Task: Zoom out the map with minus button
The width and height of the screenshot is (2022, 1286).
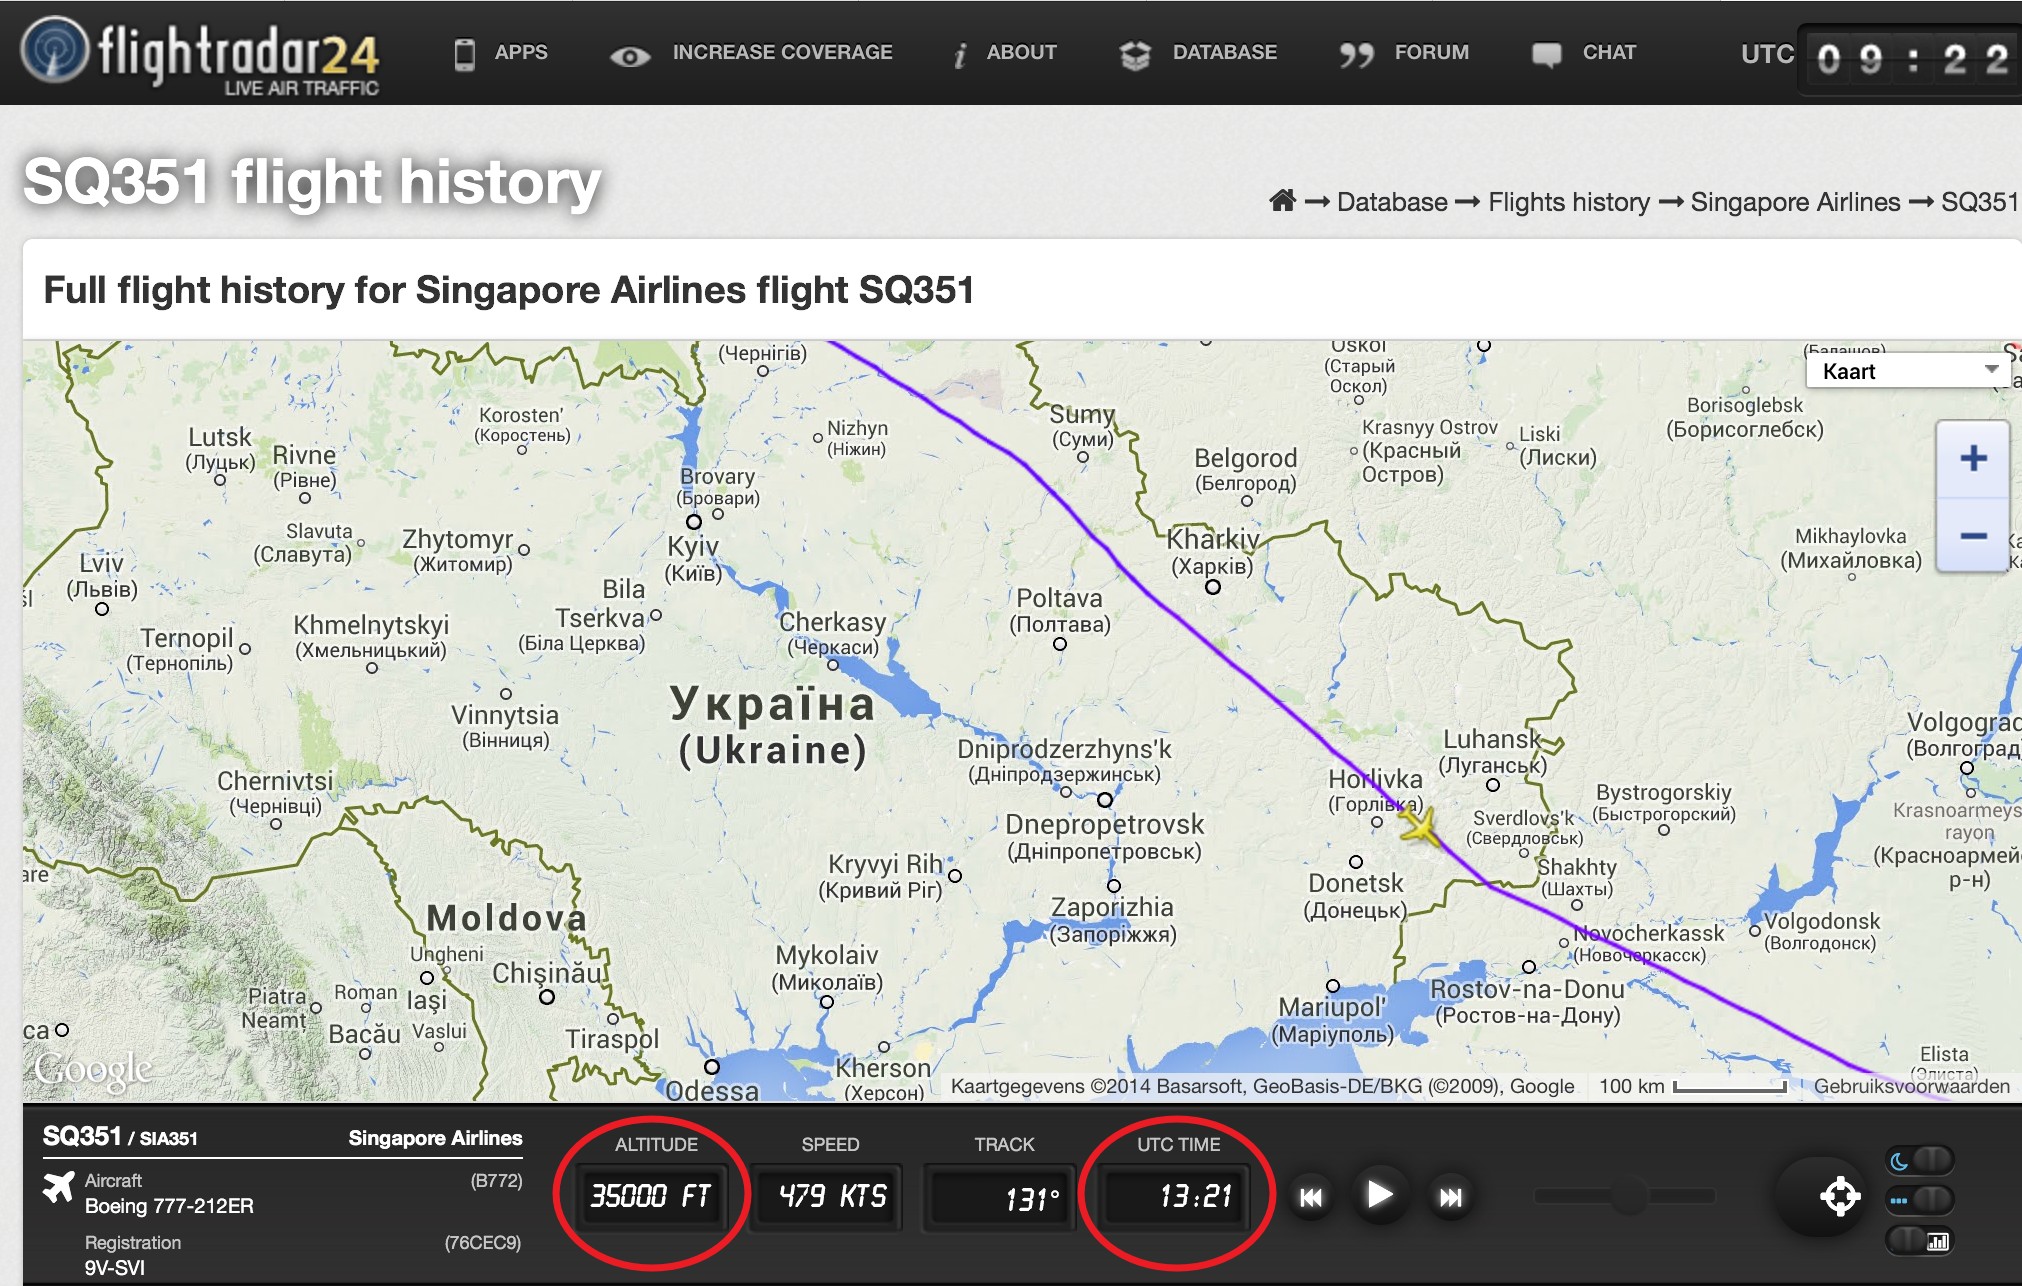Action: [1973, 535]
